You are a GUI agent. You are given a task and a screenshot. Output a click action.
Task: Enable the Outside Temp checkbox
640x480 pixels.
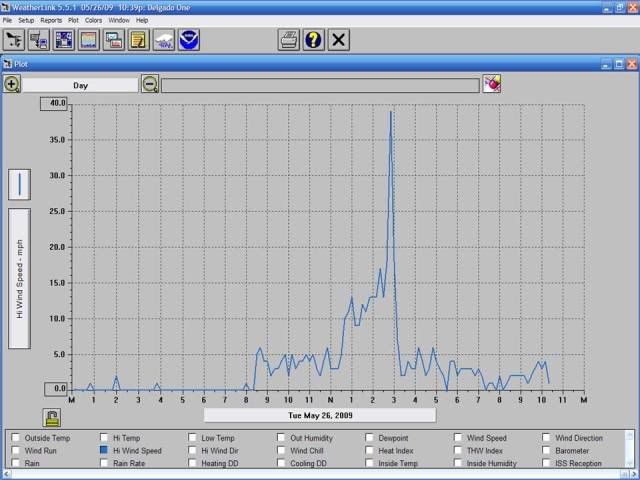coord(15,438)
